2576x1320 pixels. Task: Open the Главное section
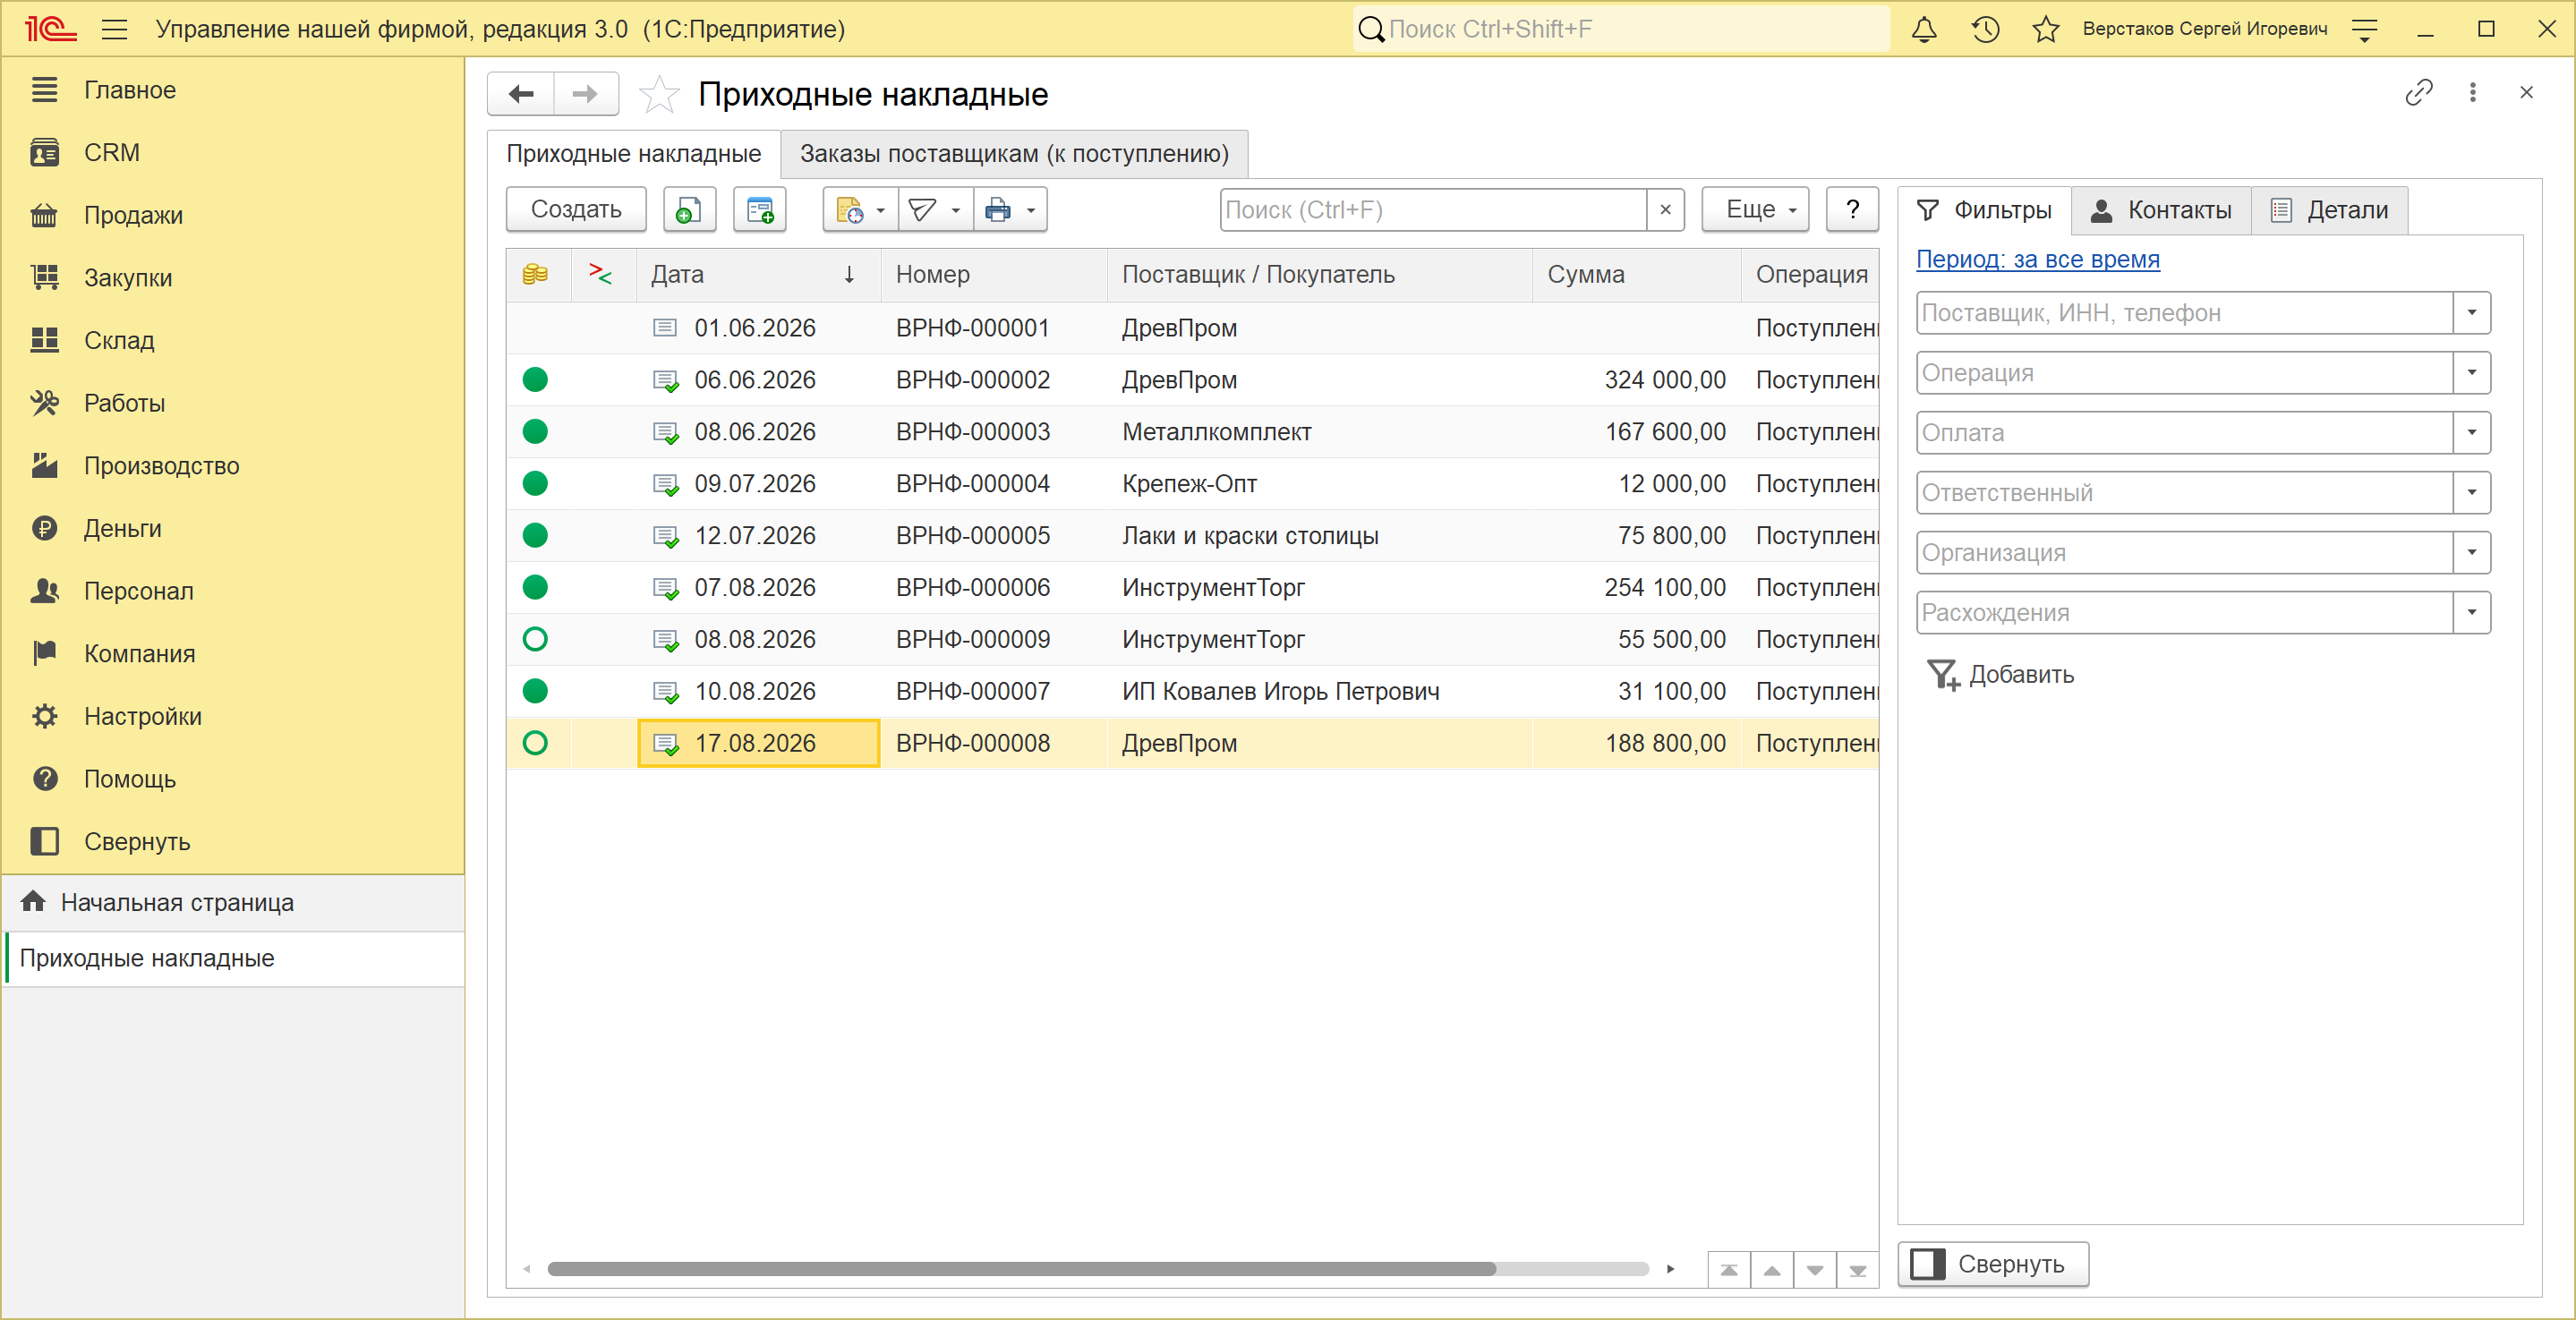[x=129, y=90]
